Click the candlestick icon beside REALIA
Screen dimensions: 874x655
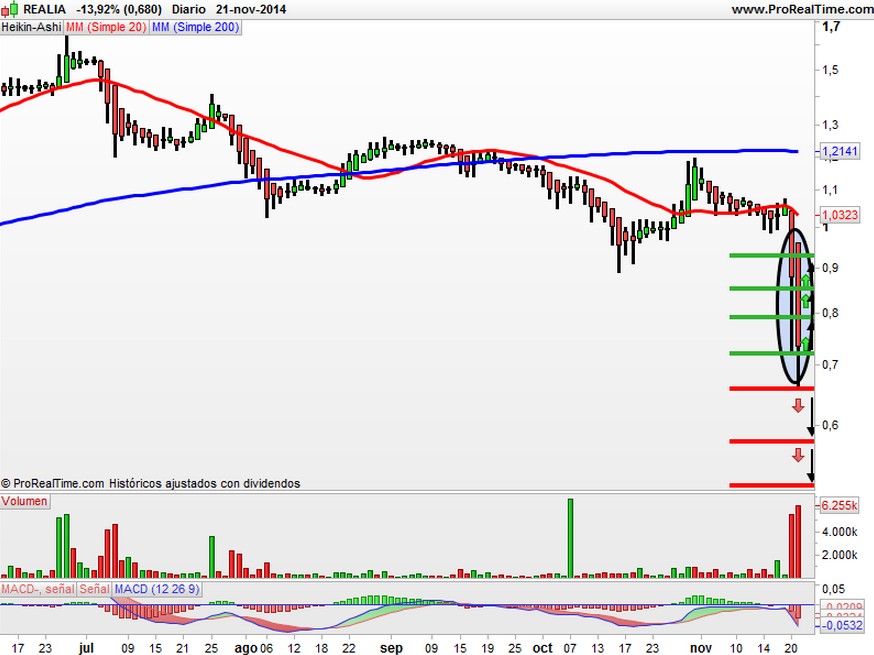pos(10,9)
